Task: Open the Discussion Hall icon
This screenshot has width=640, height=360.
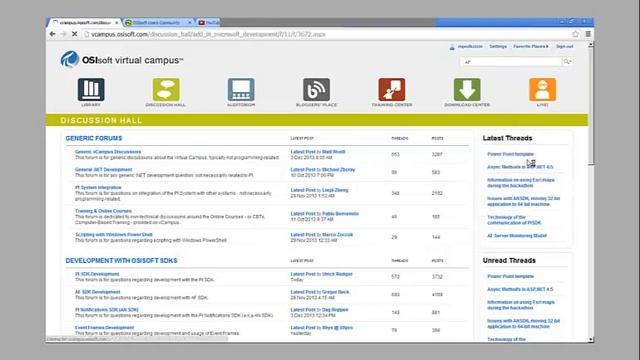Action: tap(166, 89)
